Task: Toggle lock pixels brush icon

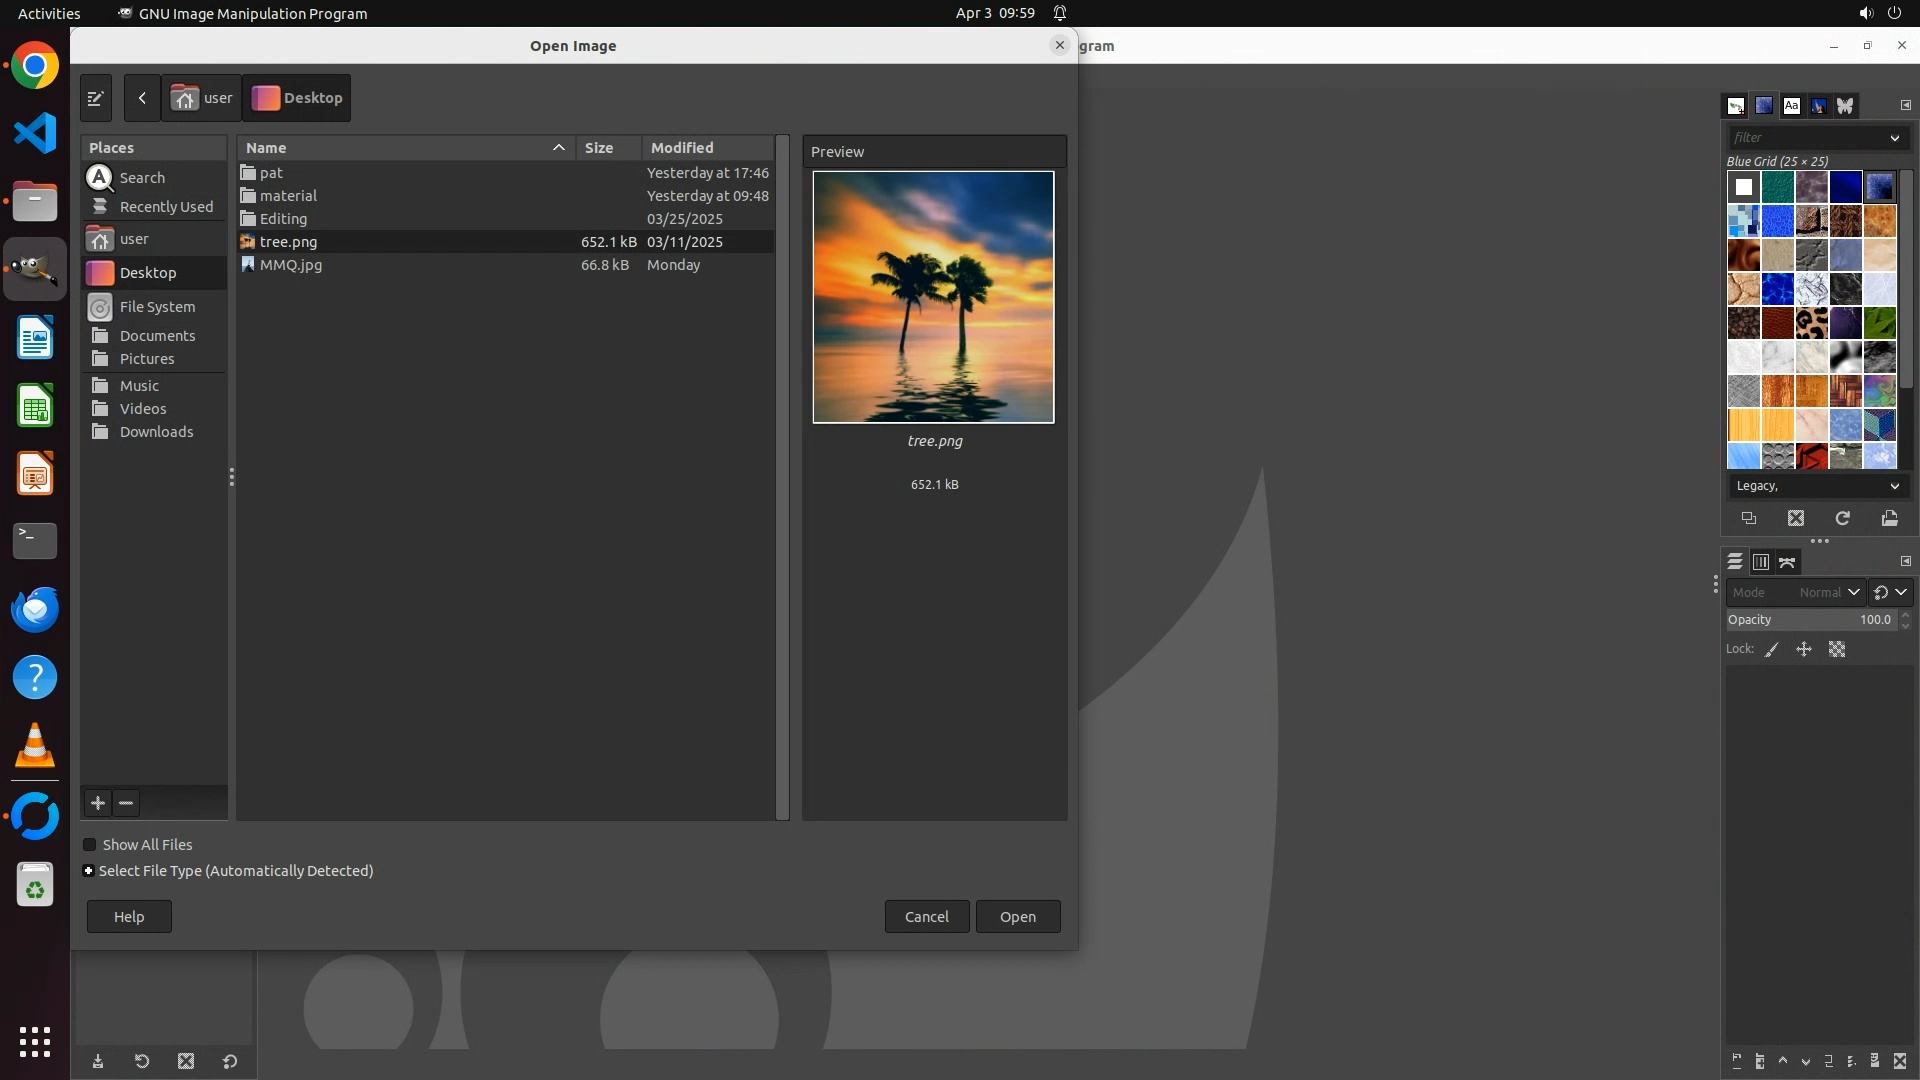Action: pyautogui.click(x=1772, y=650)
